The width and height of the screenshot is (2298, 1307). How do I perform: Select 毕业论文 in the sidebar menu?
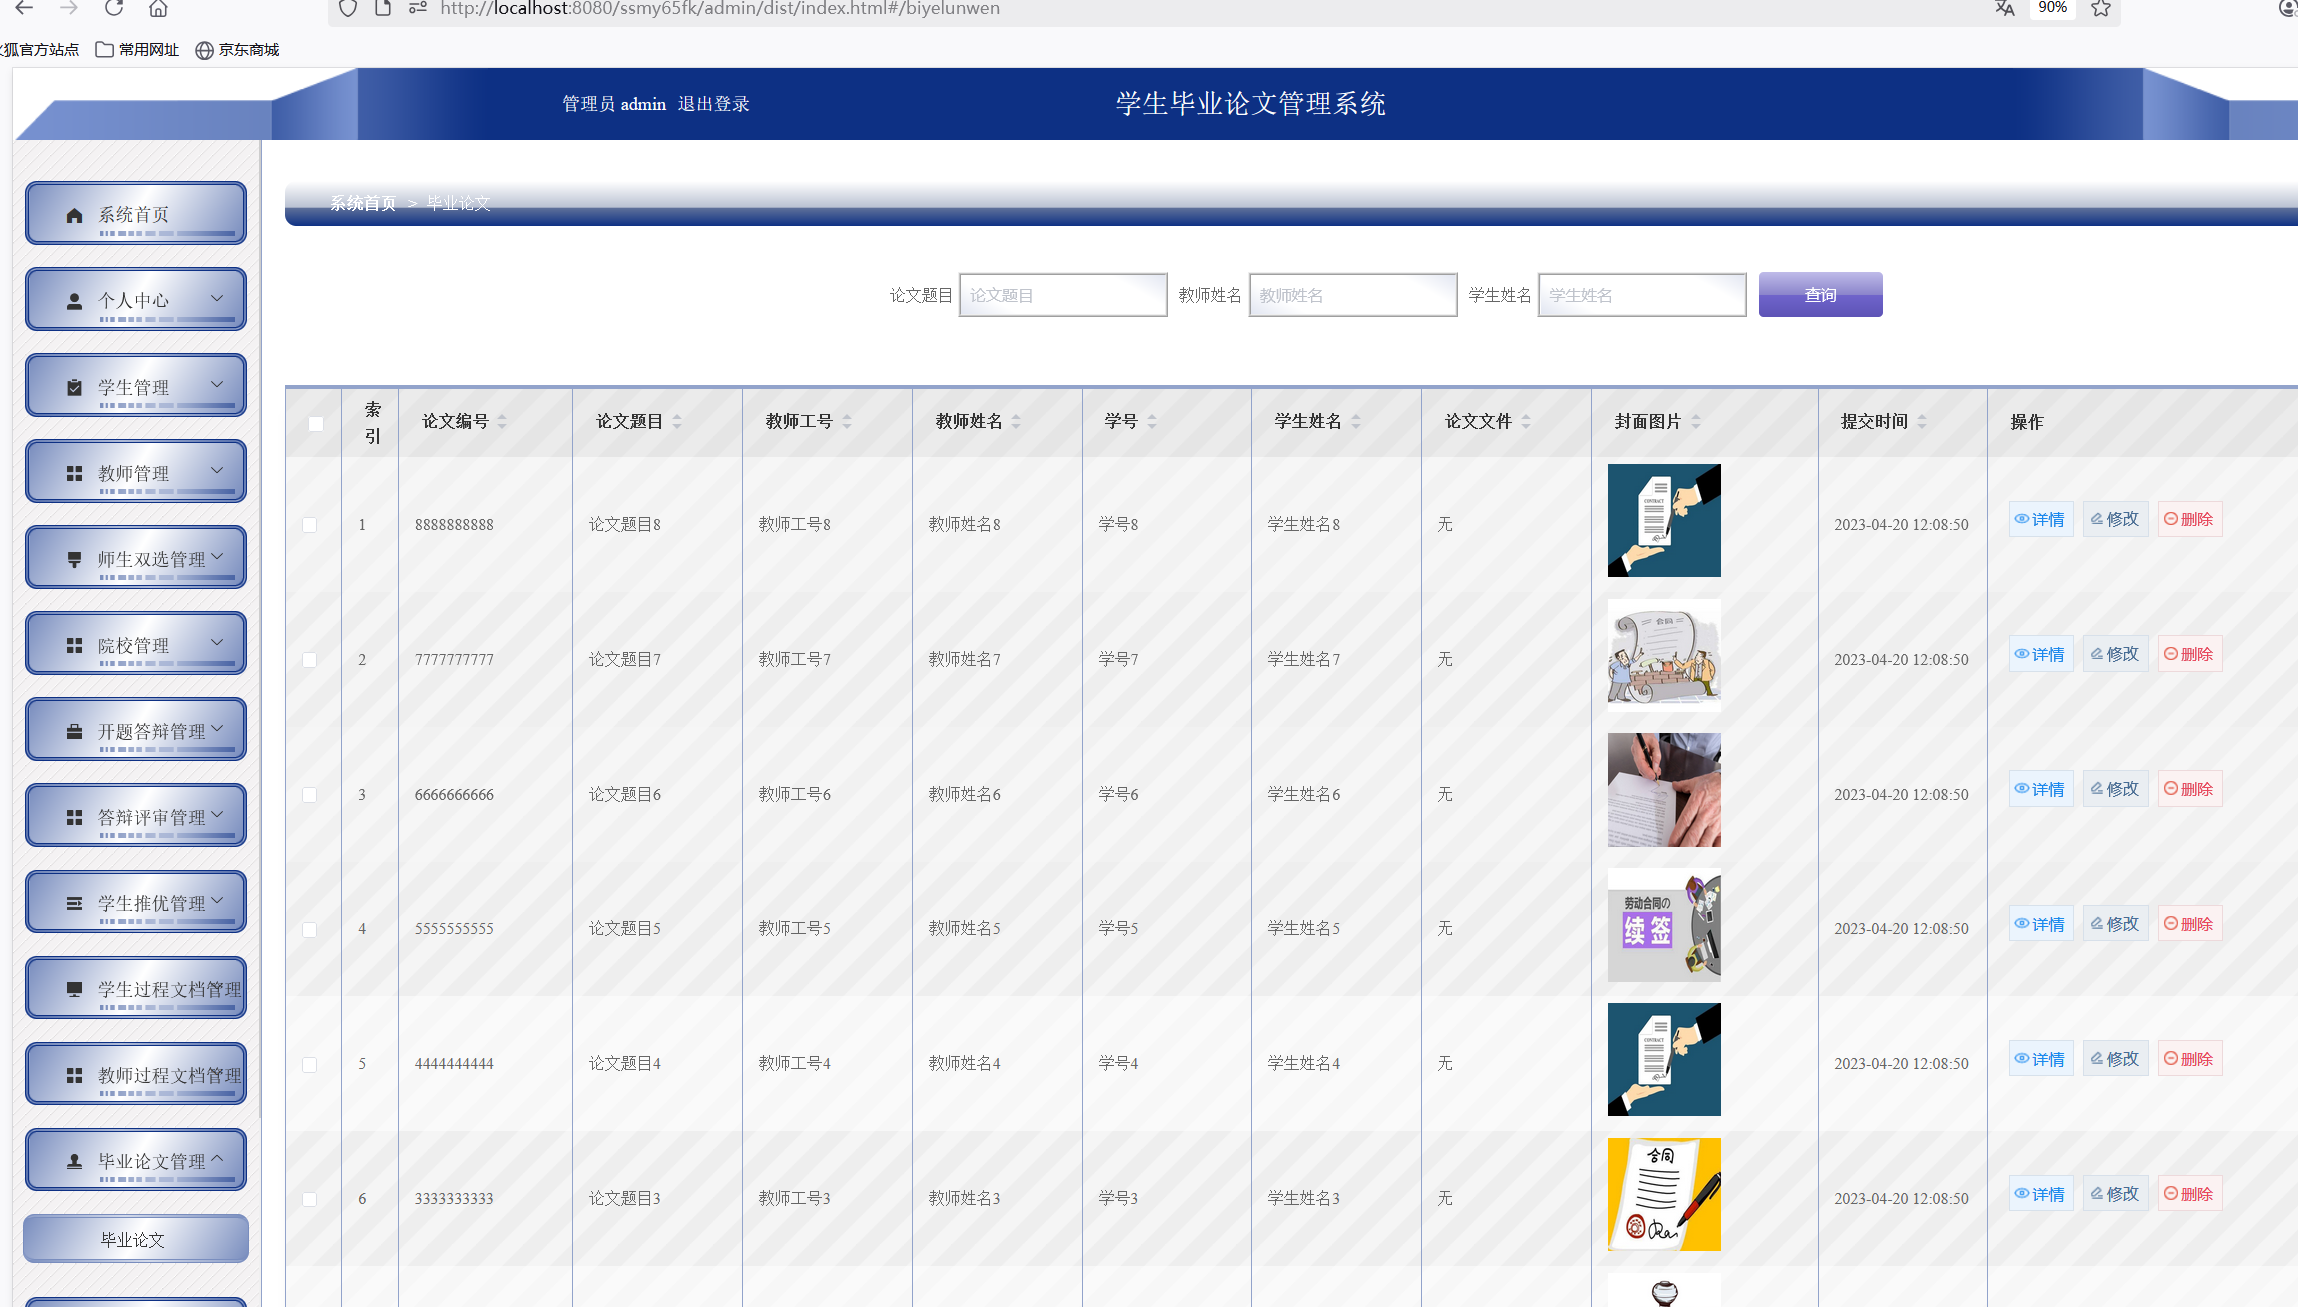coord(135,1238)
